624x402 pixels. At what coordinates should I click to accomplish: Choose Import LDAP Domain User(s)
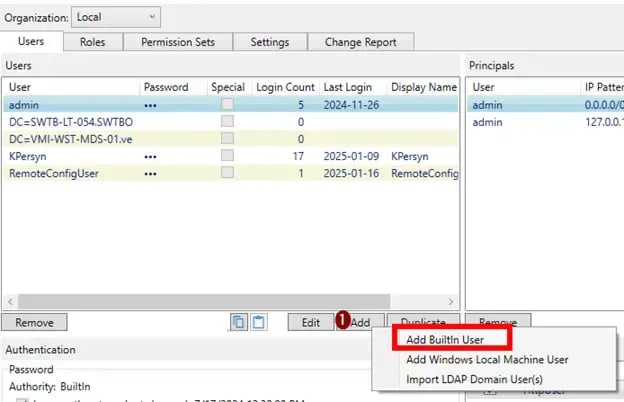point(474,379)
